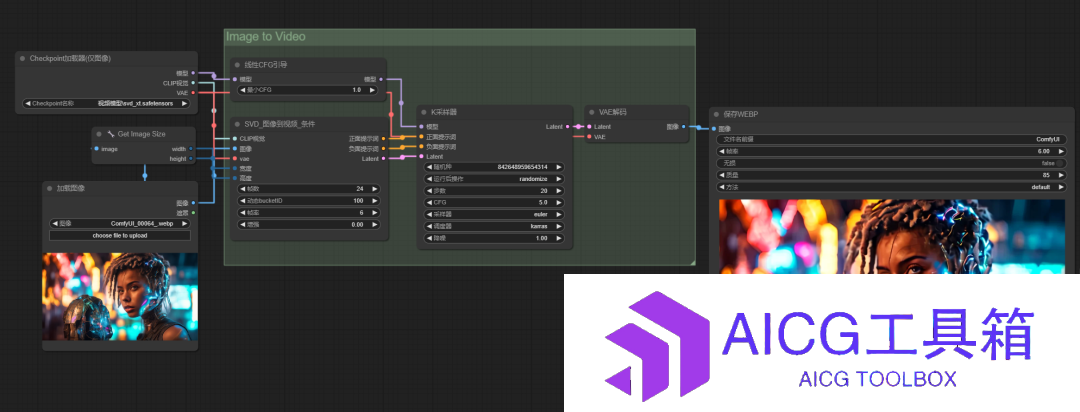Image resolution: width=1080 pixels, height=412 pixels.
Task: Click choose file to upload button
Action: (x=120, y=236)
